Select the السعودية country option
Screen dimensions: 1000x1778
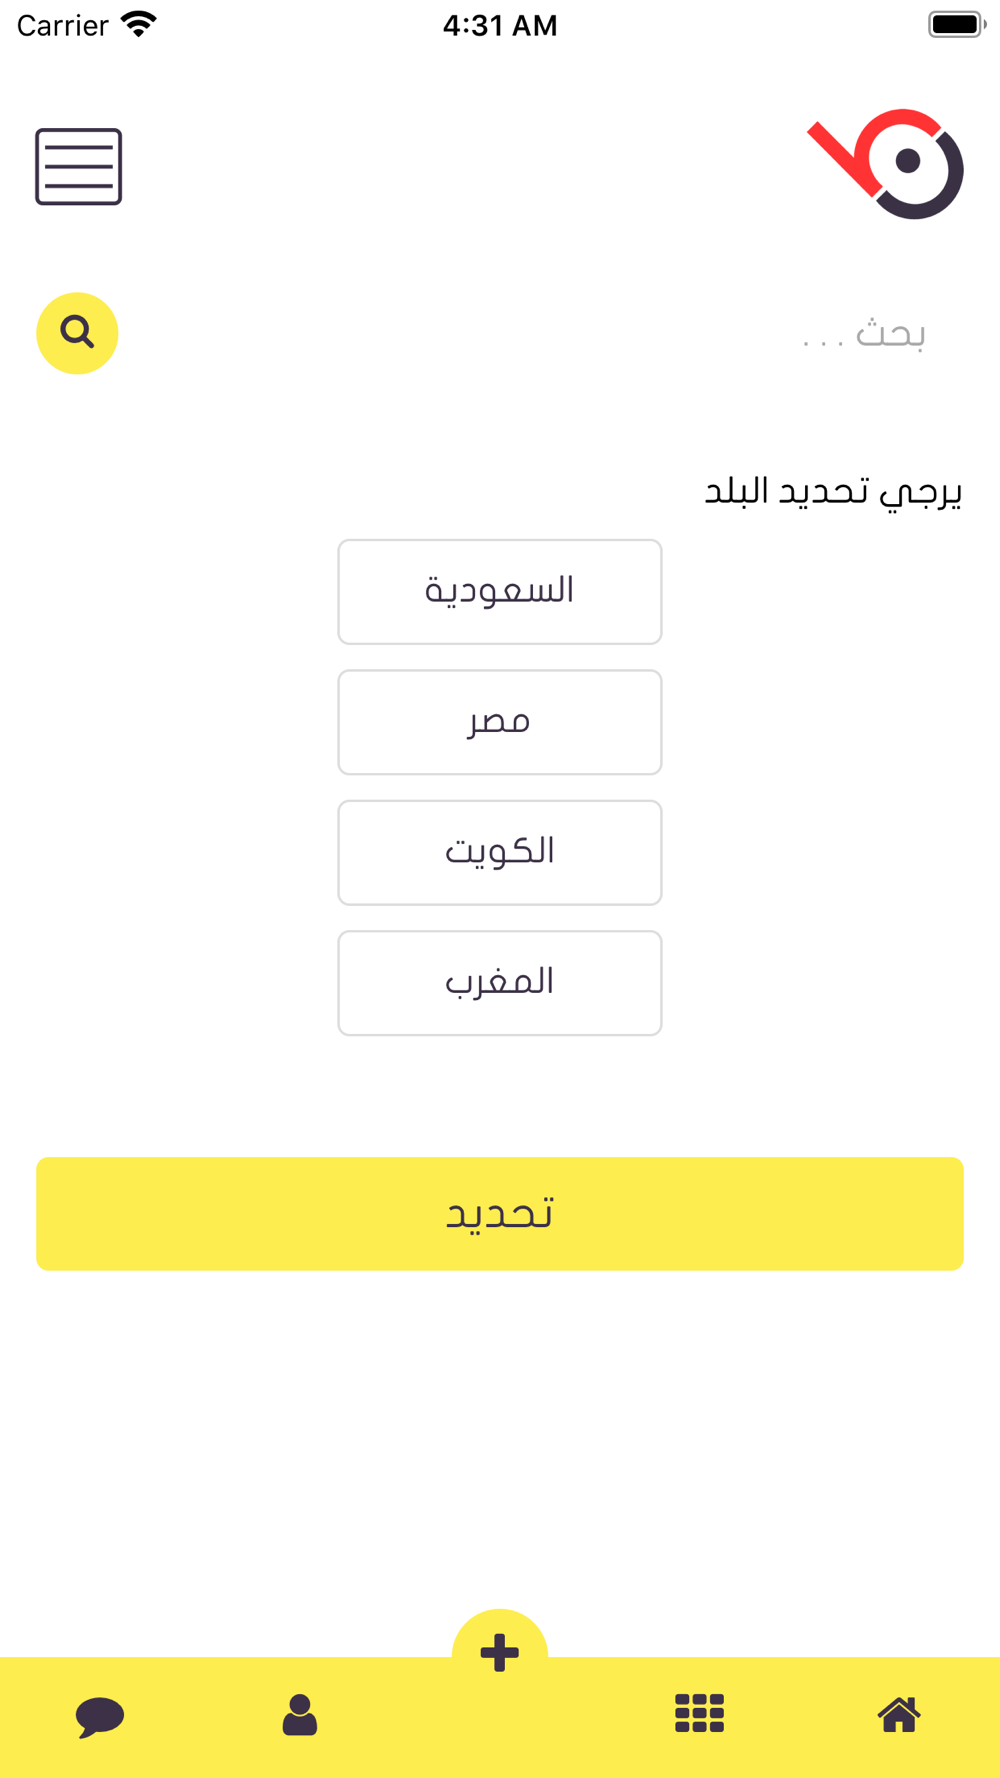tap(500, 592)
